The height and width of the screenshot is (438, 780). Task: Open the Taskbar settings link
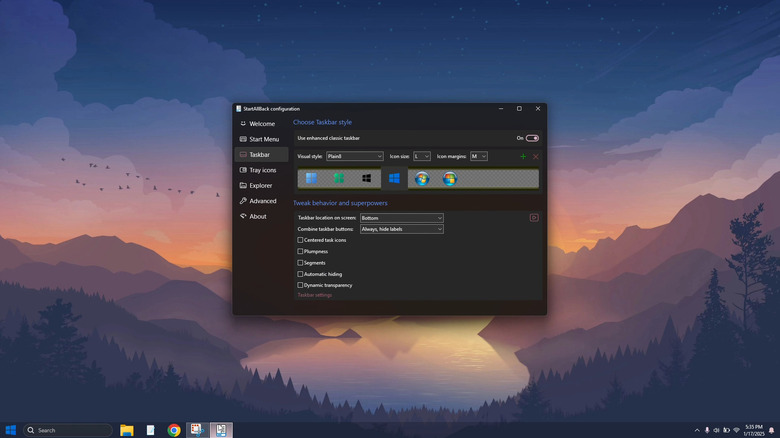315,295
